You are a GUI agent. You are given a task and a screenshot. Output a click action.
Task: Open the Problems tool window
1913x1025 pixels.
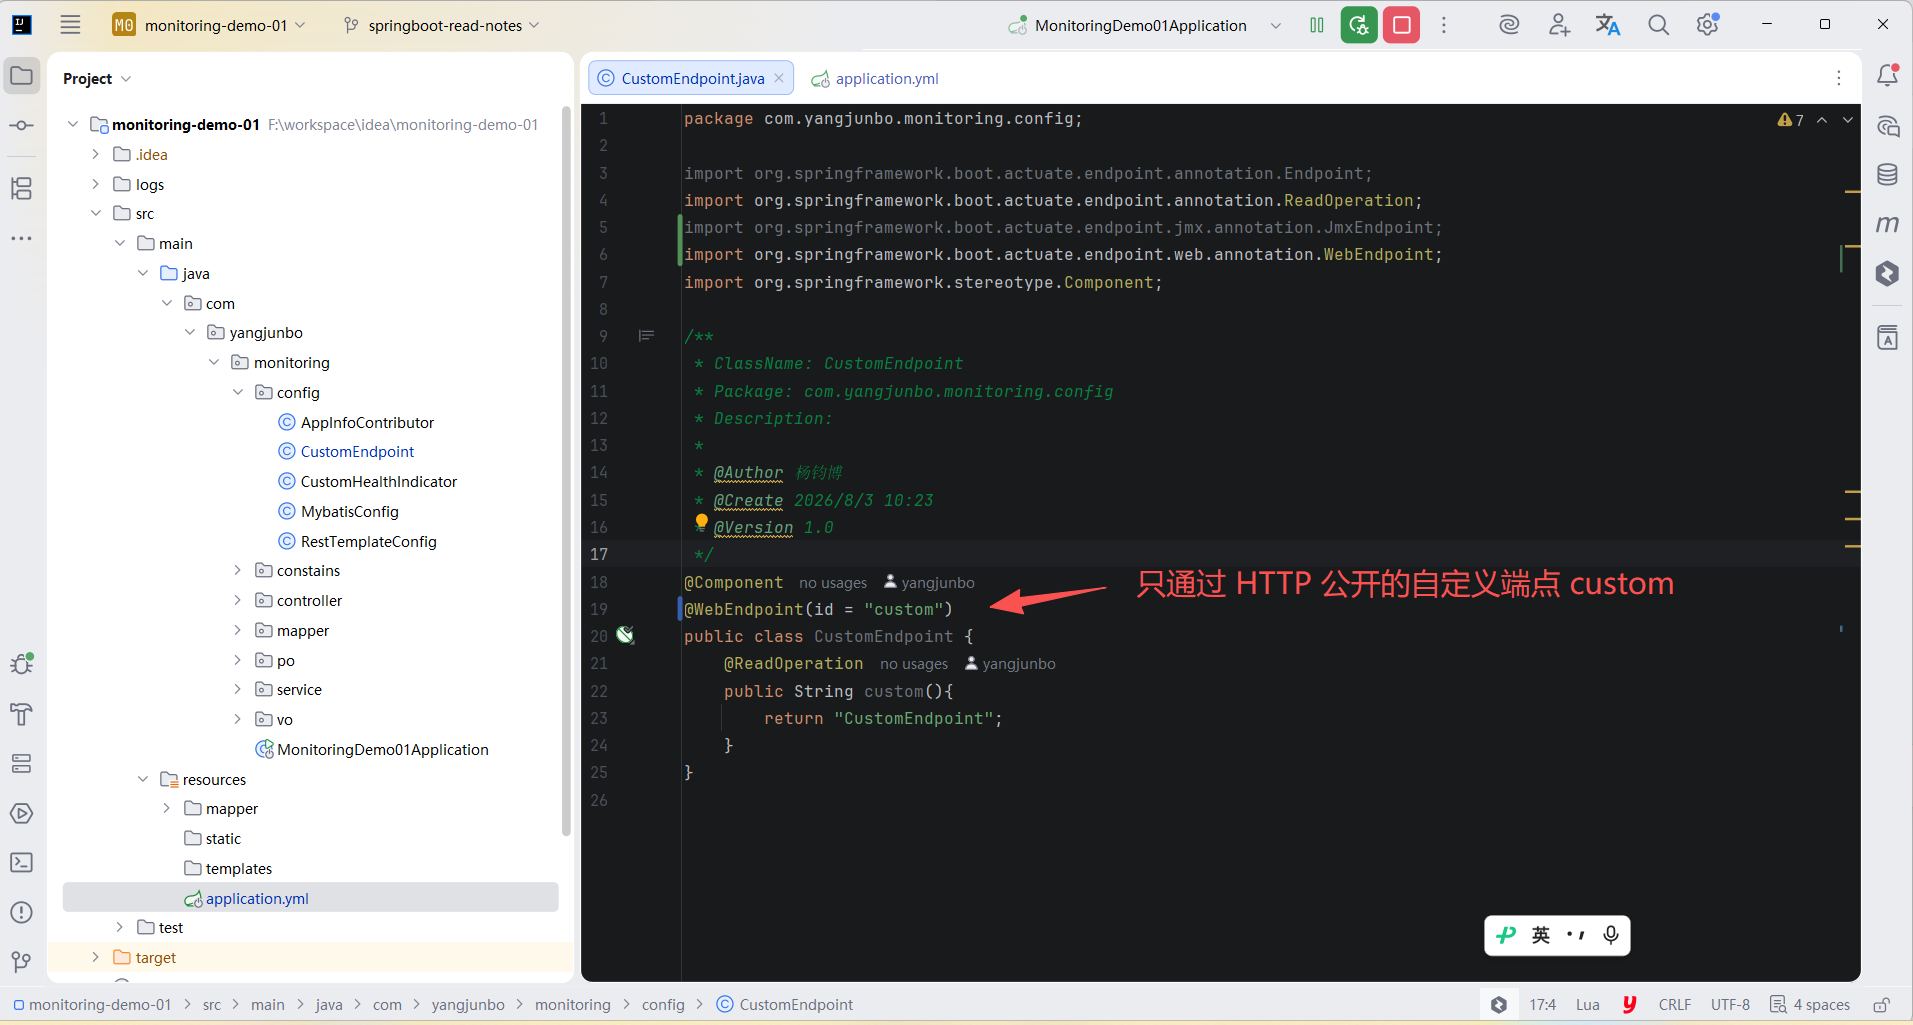pyautogui.click(x=21, y=912)
